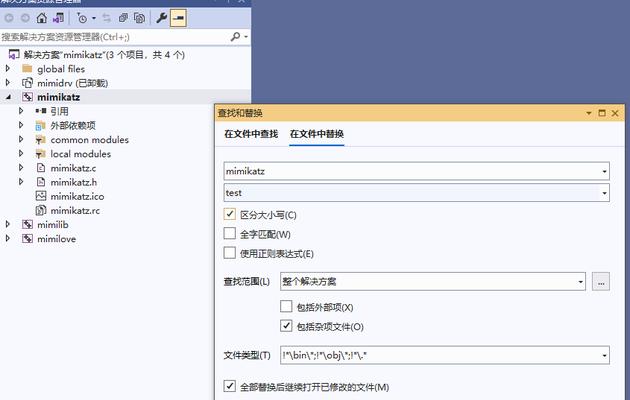630x400 pixels.
Task: Toggle the highlighted preview selected items icon
Action: [178, 18]
